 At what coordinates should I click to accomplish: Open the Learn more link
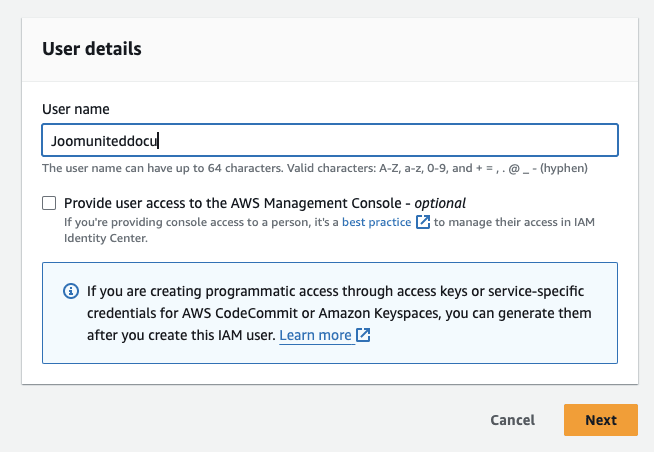pos(315,336)
